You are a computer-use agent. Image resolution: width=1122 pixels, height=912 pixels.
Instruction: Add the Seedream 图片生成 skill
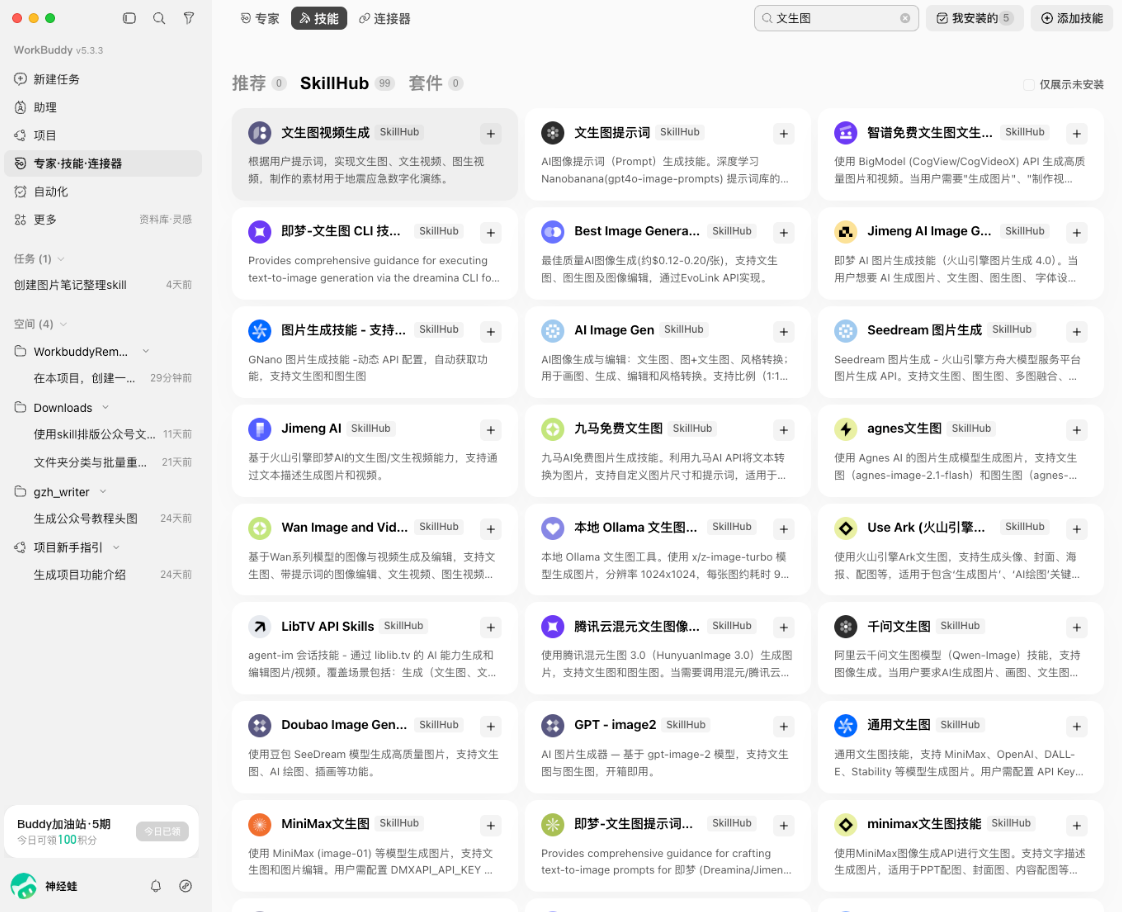[x=1076, y=331]
